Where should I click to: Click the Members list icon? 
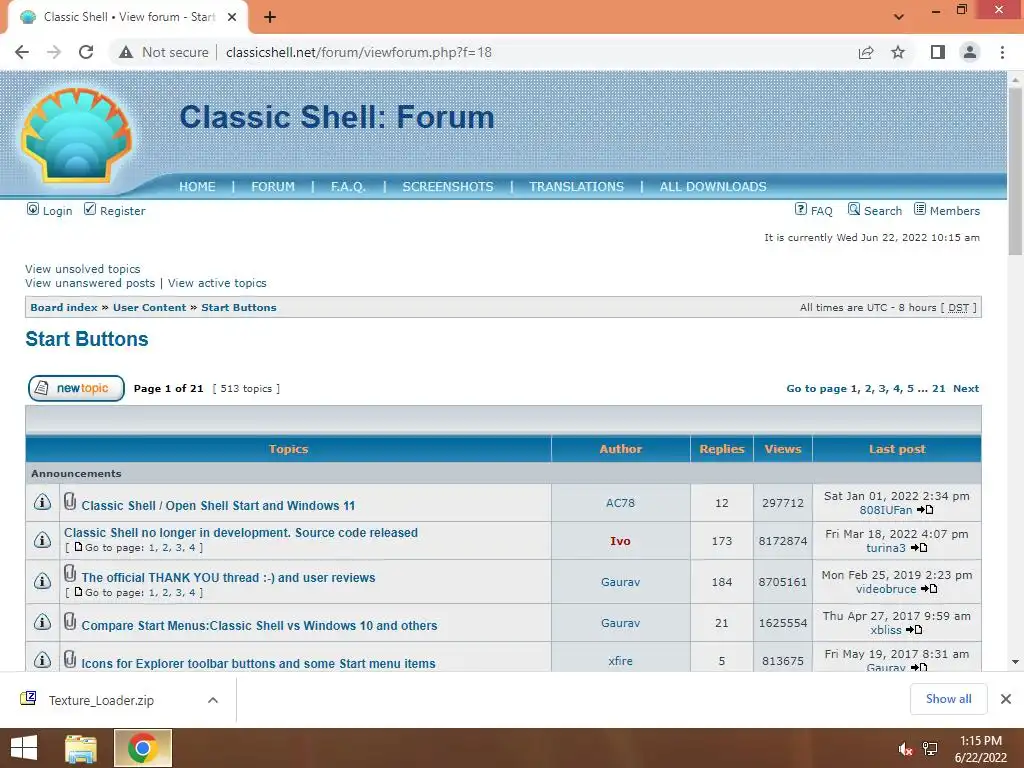(920, 209)
